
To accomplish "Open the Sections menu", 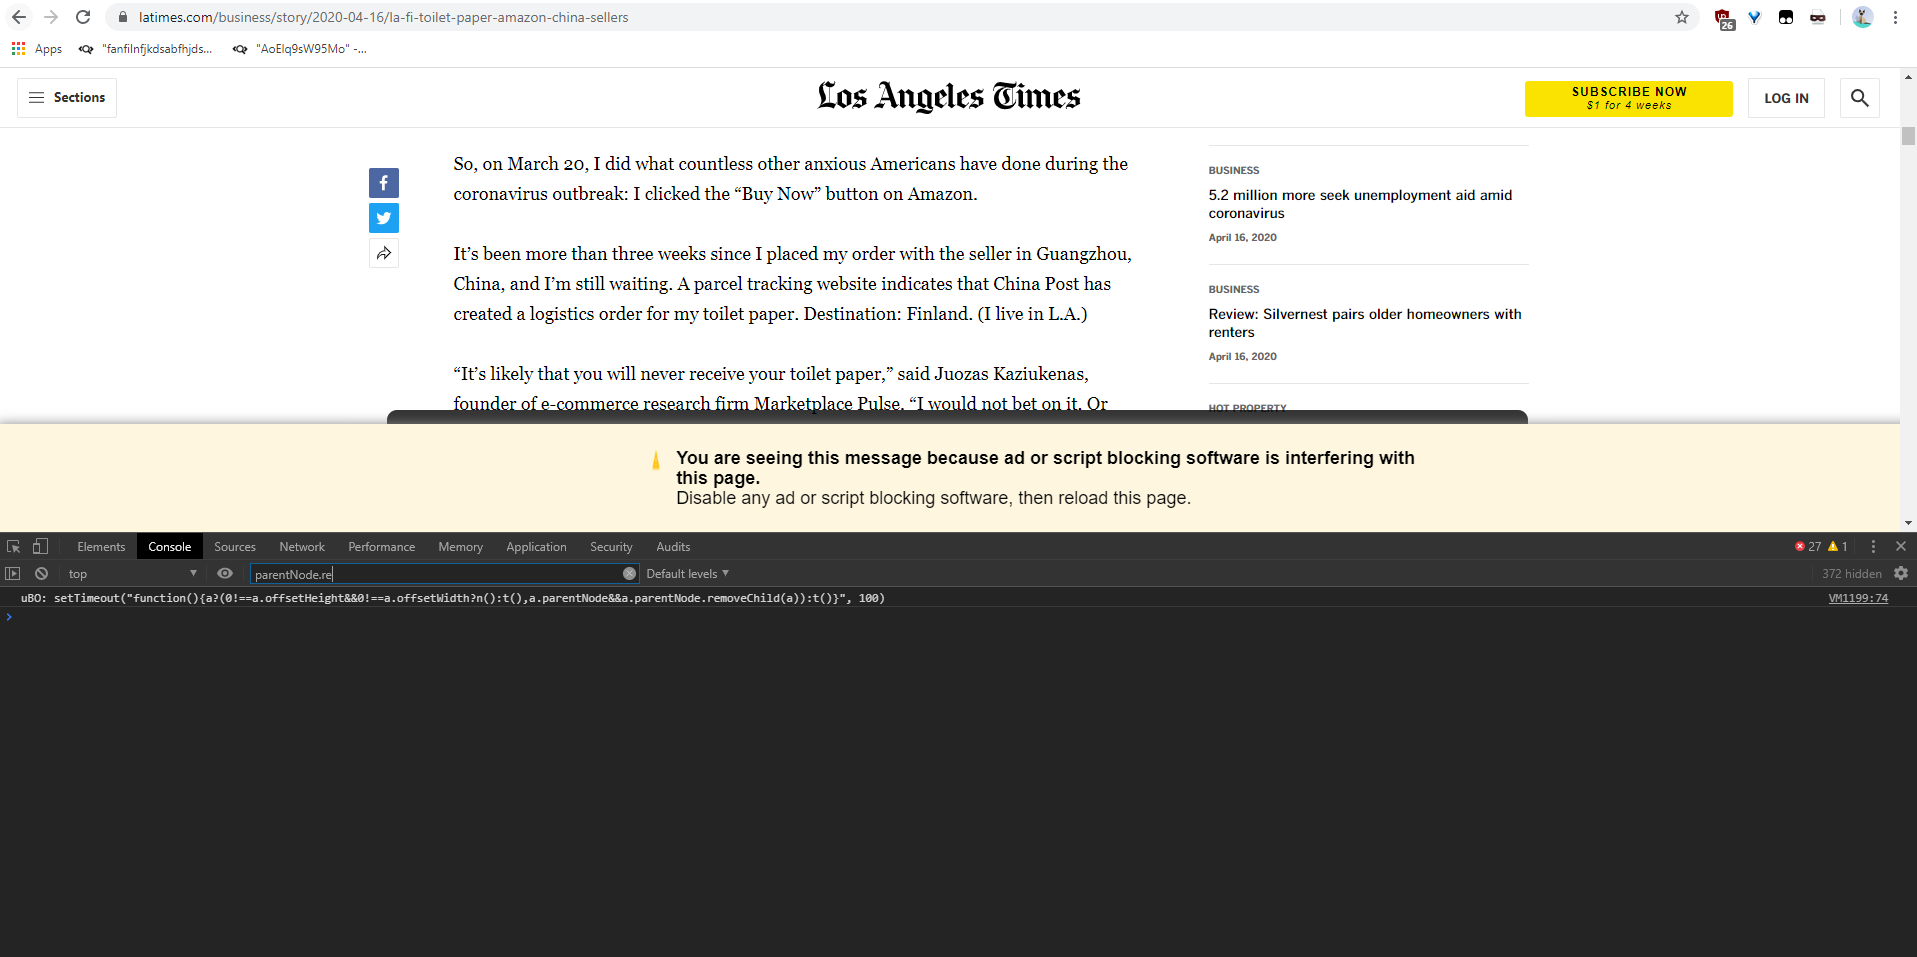I will (66, 97).
